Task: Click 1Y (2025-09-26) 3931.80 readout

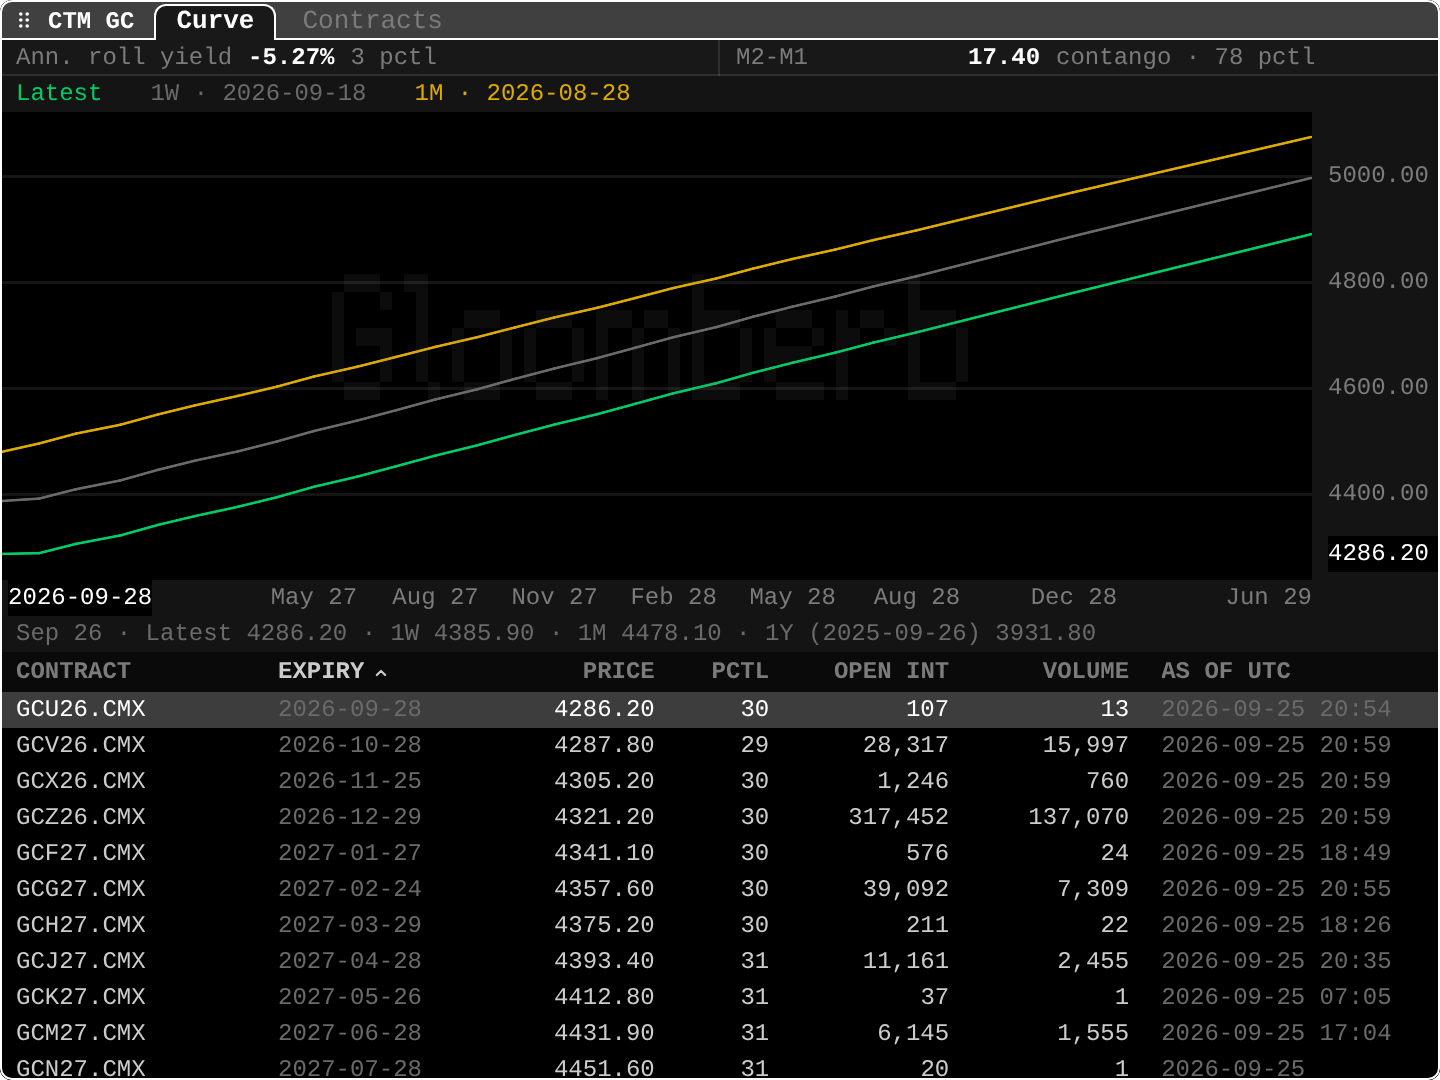Action: pyautogui.click(x=930, y=633)
